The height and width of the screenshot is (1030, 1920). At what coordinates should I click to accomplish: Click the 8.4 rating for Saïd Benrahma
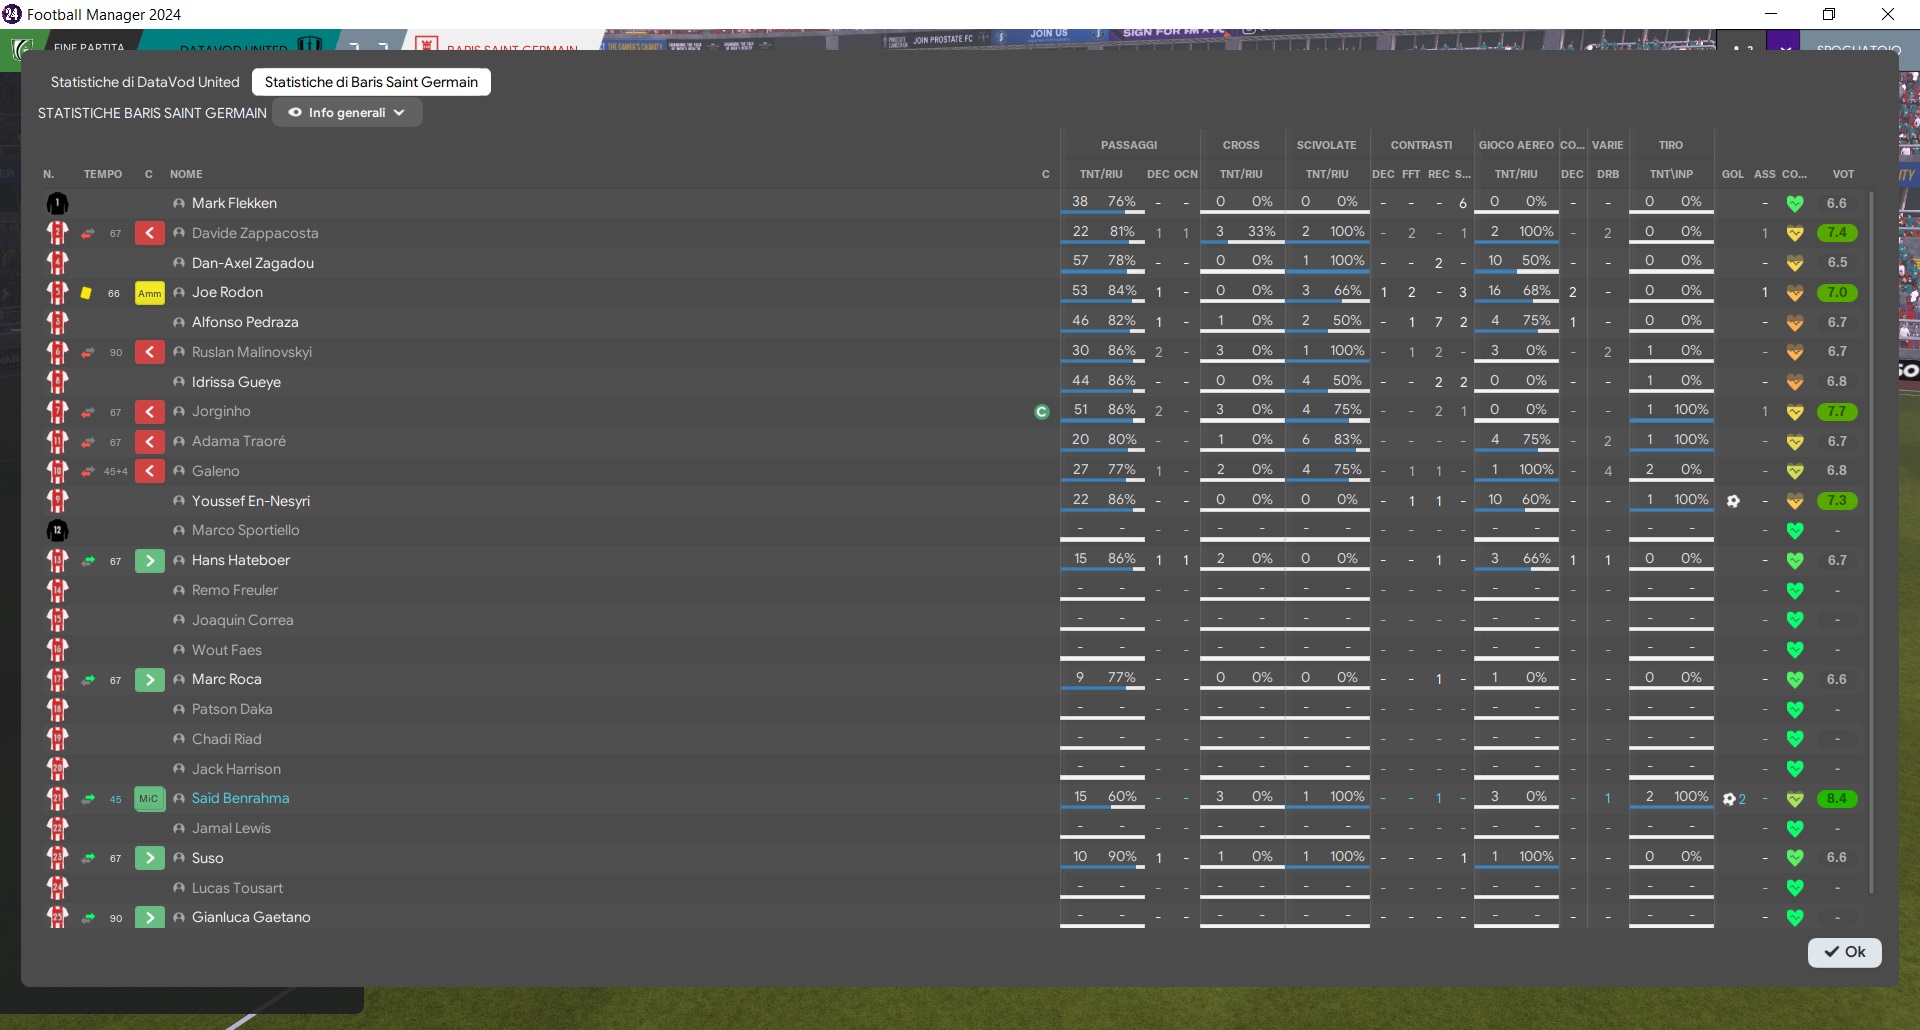(x=1837, y=799)
